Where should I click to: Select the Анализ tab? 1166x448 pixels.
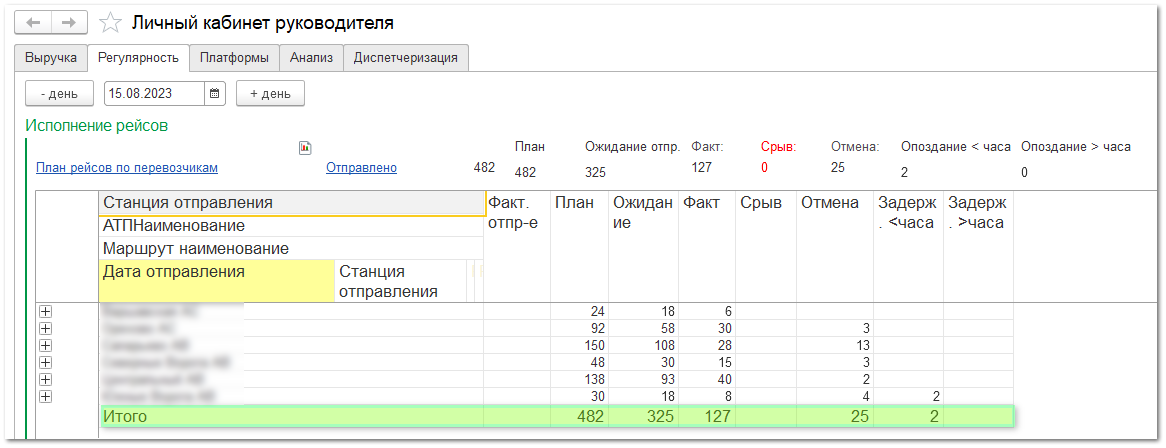[311, 58]
